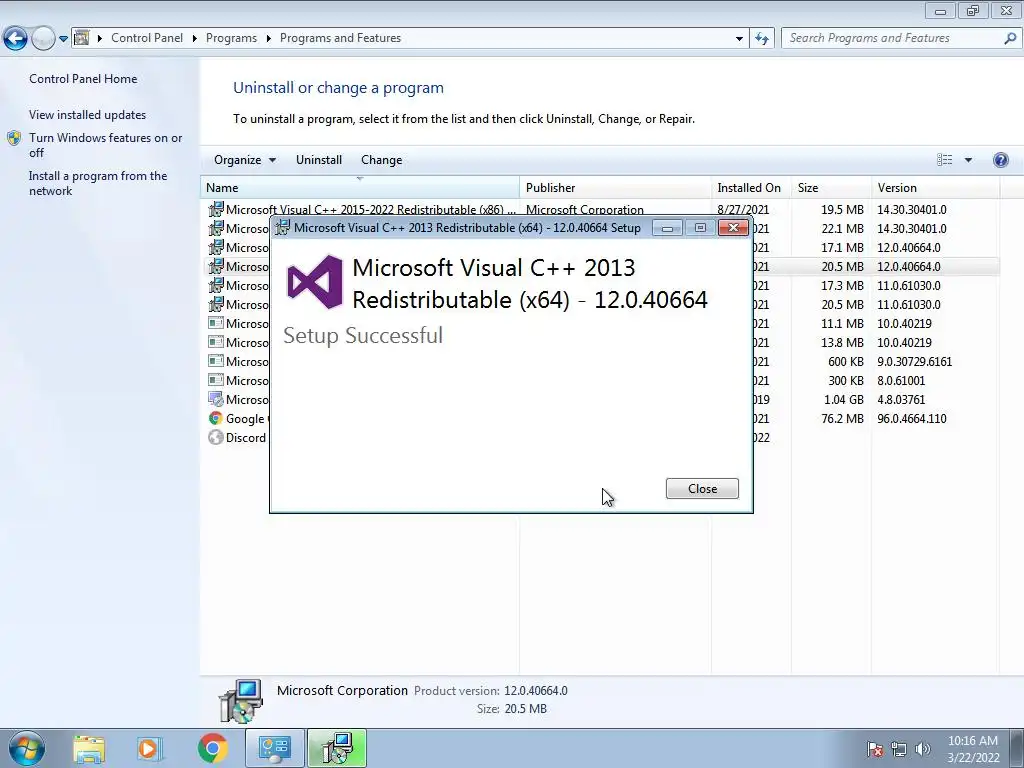Click the Visual Studio logo in setup dialog
This screenshot has height=768, width=1024.
point(315,281)
